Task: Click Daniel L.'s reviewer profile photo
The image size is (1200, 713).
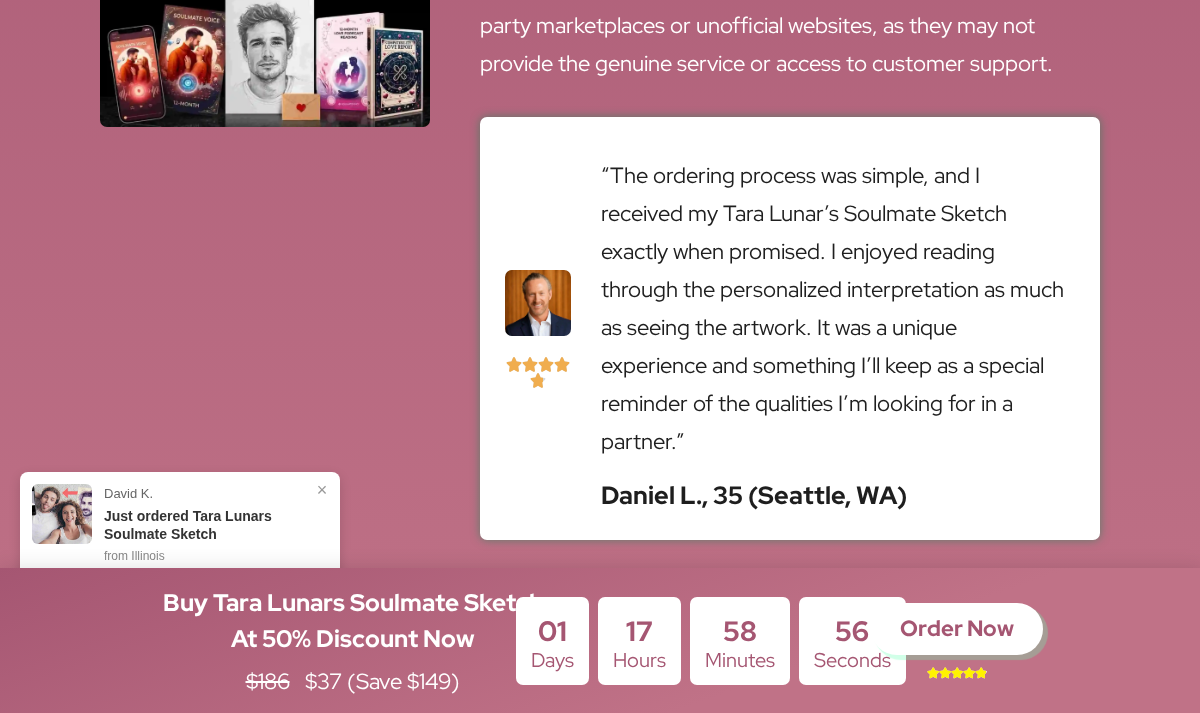Action: pos(538,303)
